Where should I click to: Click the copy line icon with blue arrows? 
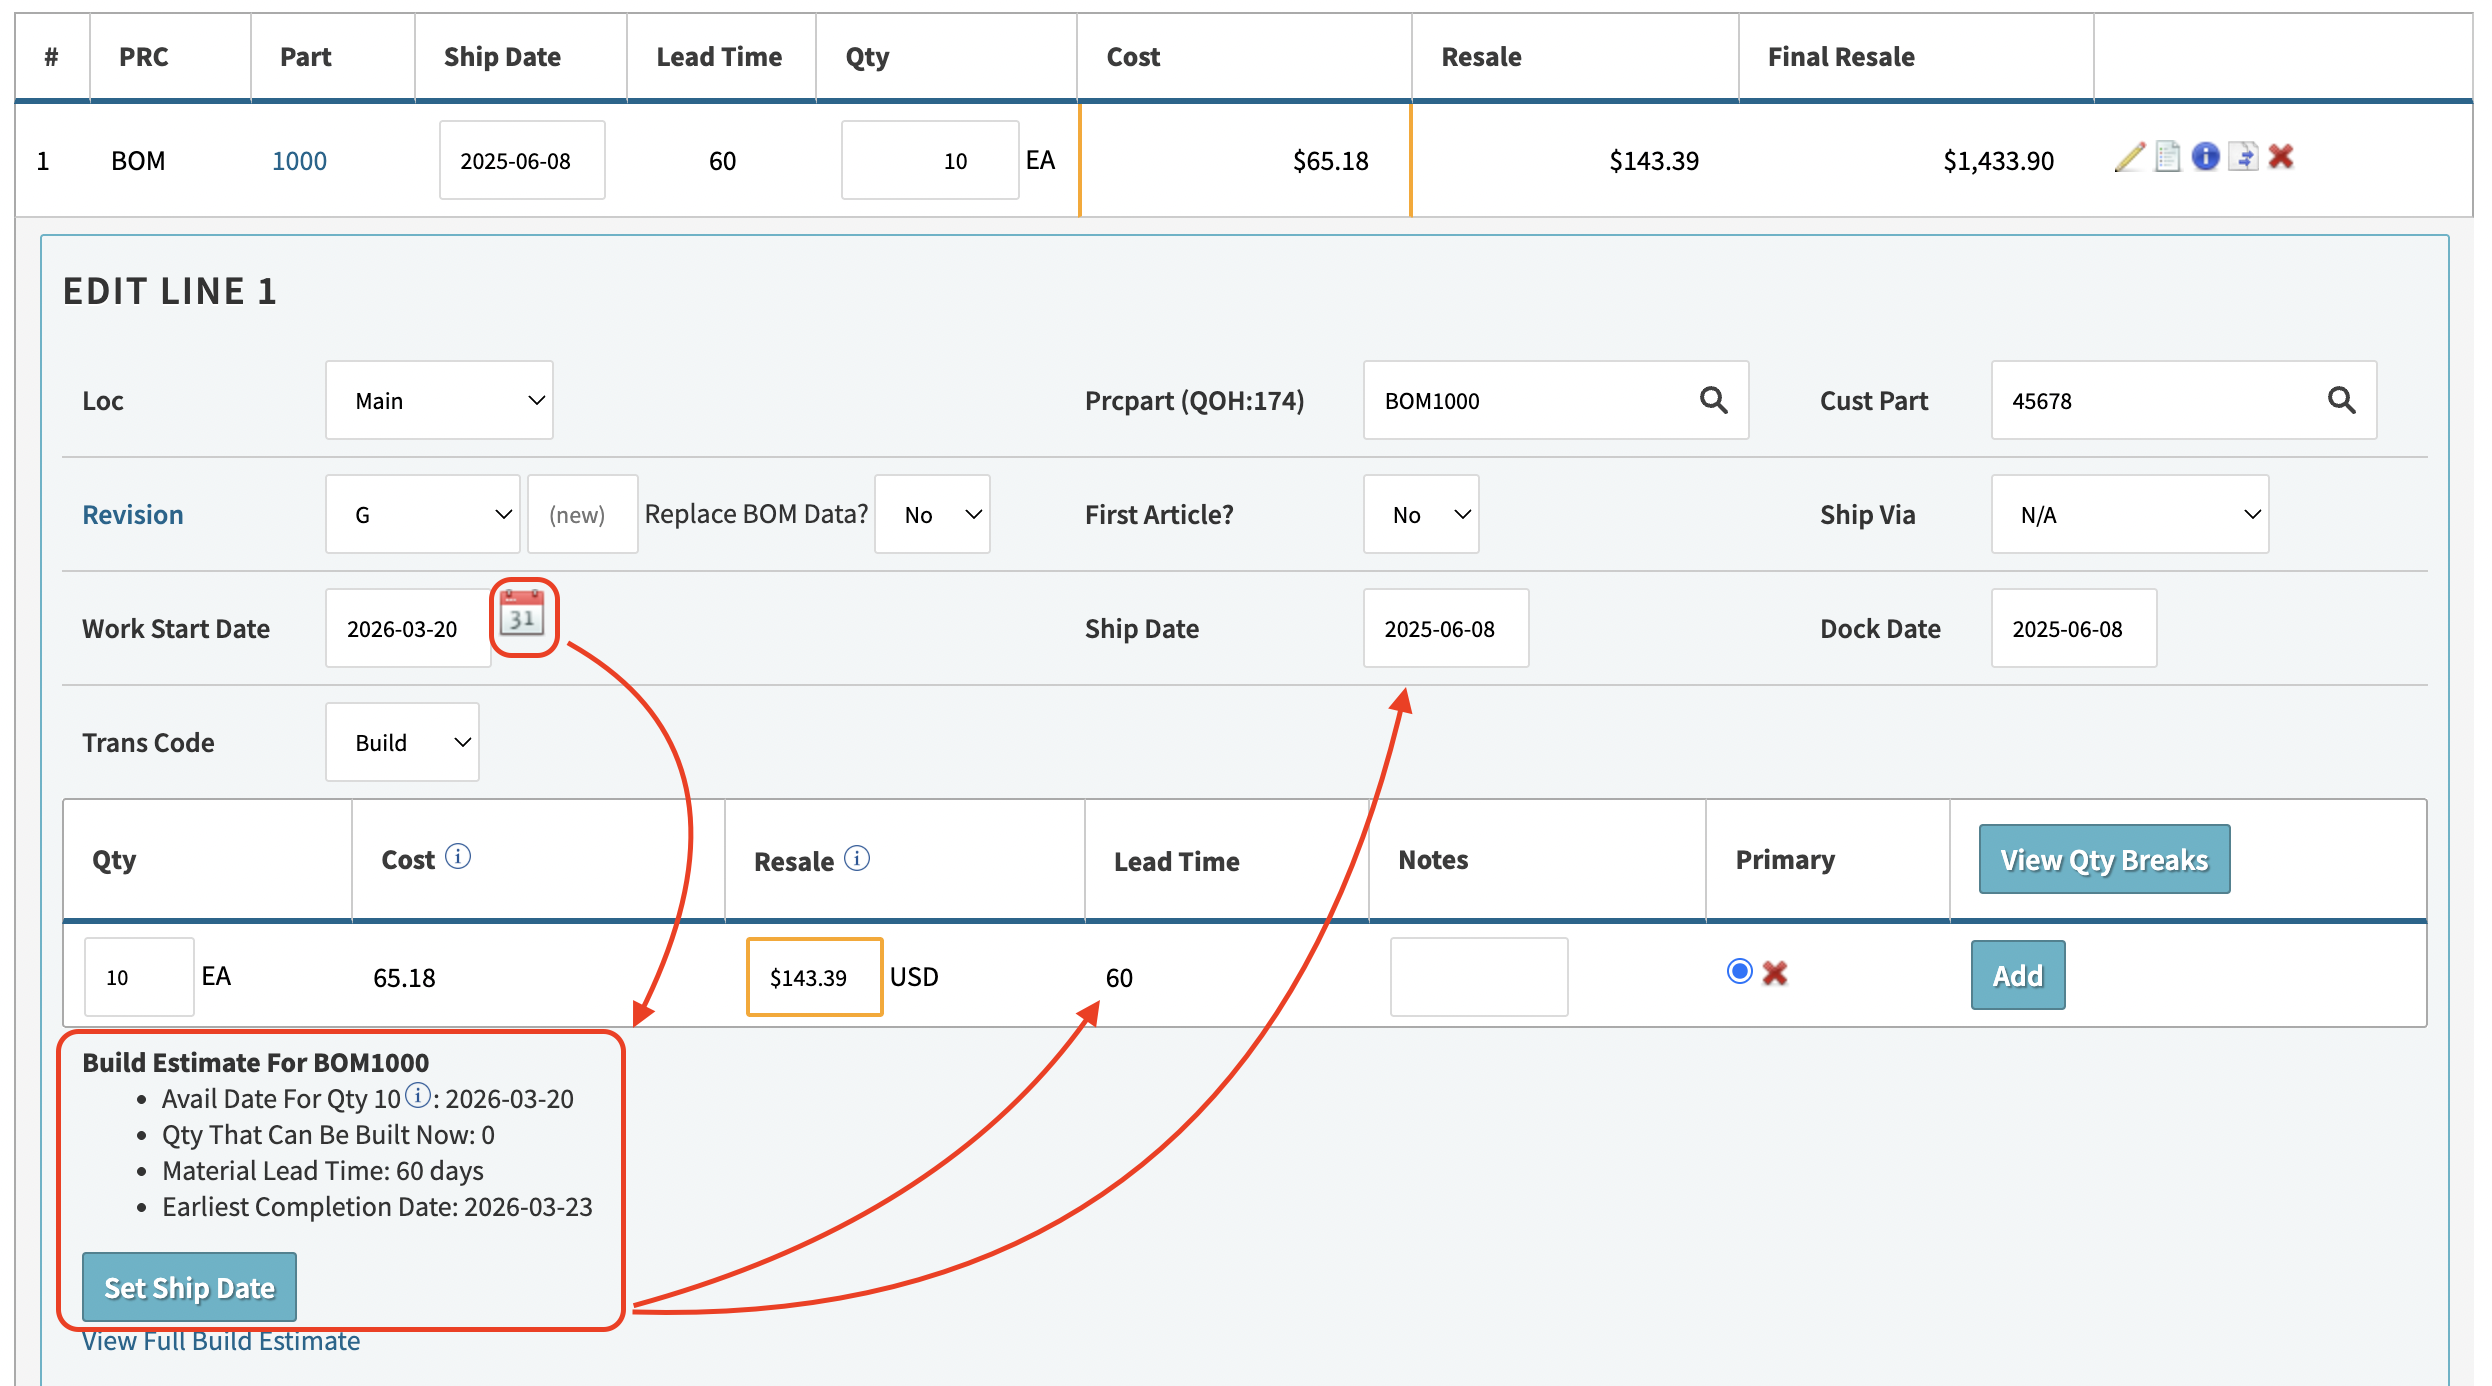2244,157
